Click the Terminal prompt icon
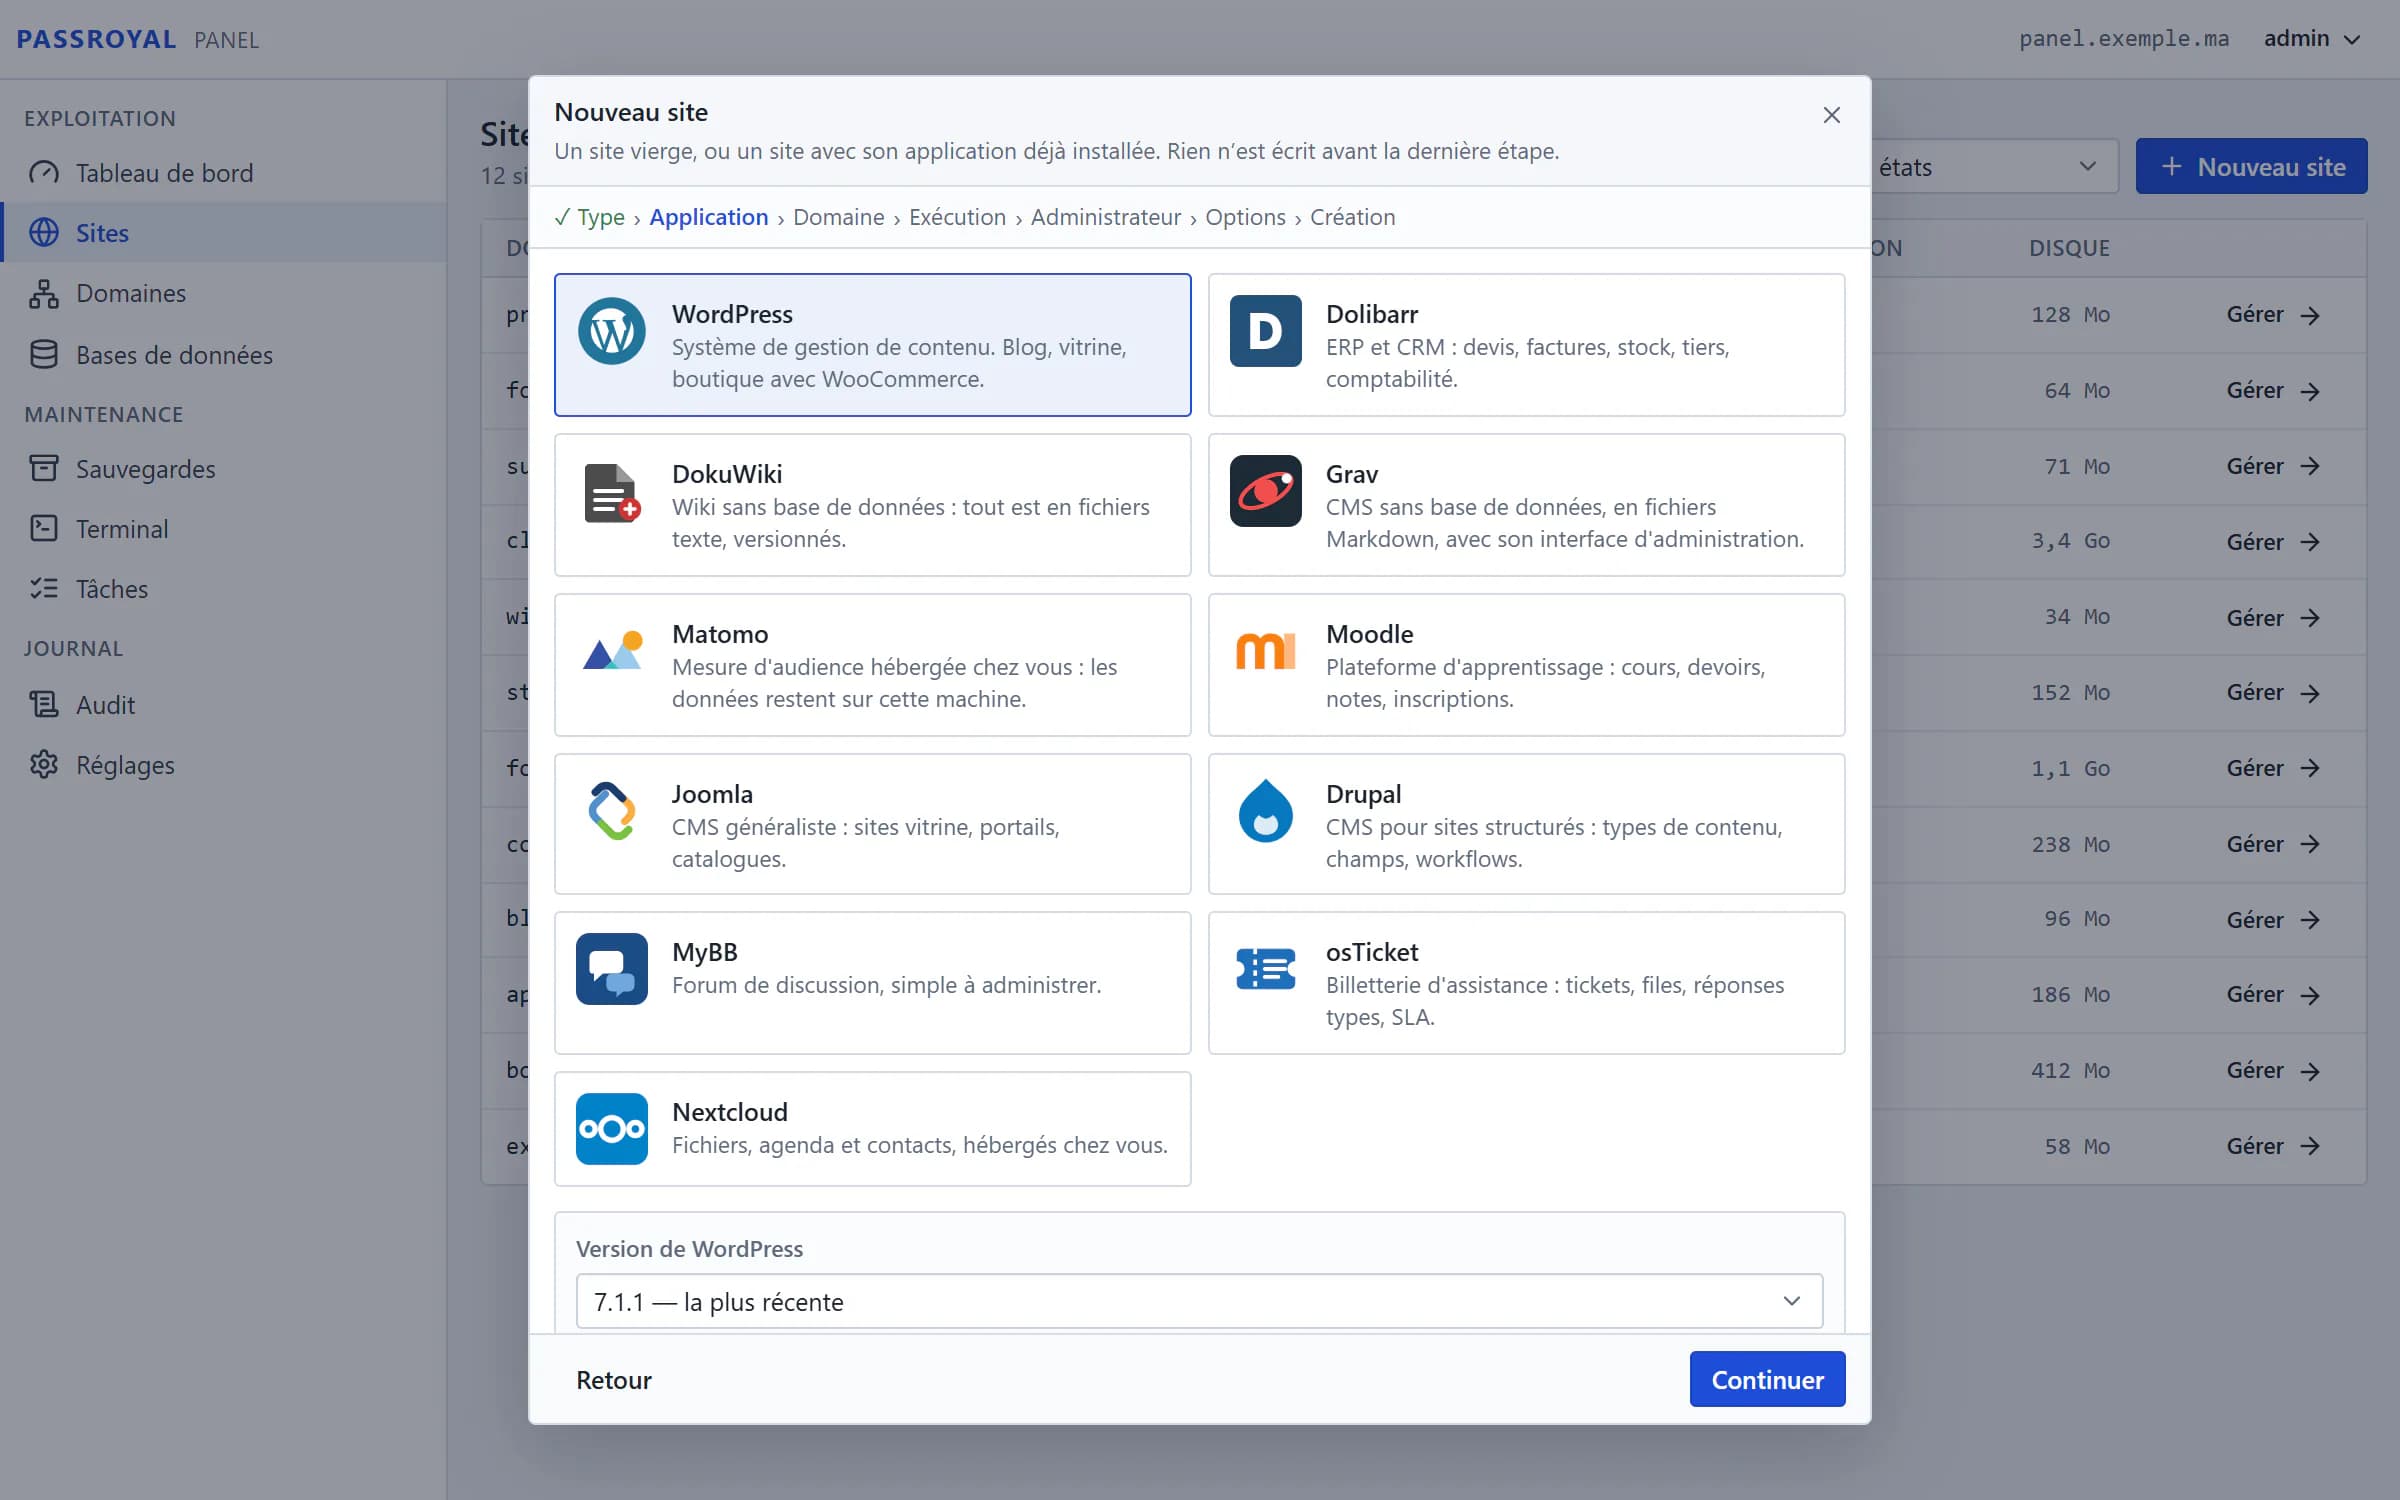Screen dimensions: 2400x1500 [x=44, y=528]
